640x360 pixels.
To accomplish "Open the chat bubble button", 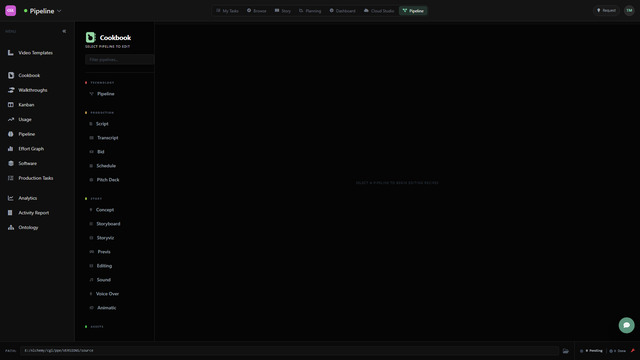I will point(626,325).
